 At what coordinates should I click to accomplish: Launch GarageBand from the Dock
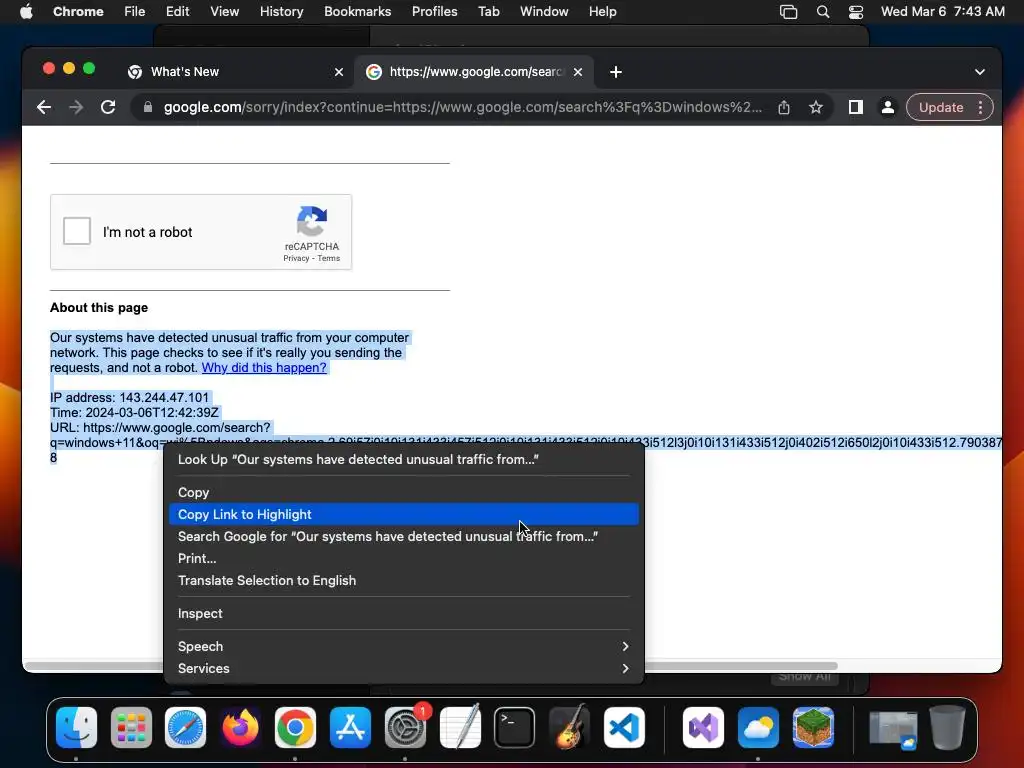pyautogui.click(x=569, y=727)
